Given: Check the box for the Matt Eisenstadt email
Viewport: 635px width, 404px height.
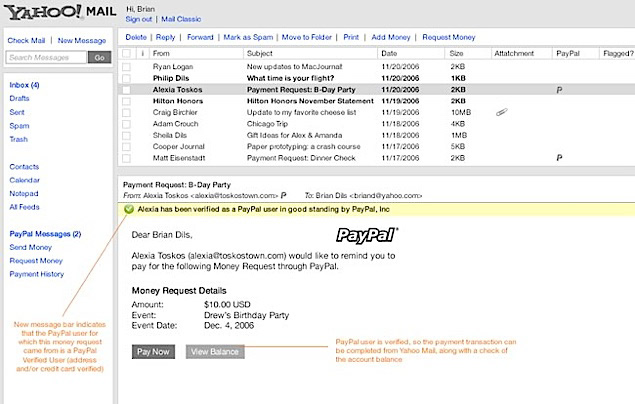Looking at the screenshot, I should (126, 158).
